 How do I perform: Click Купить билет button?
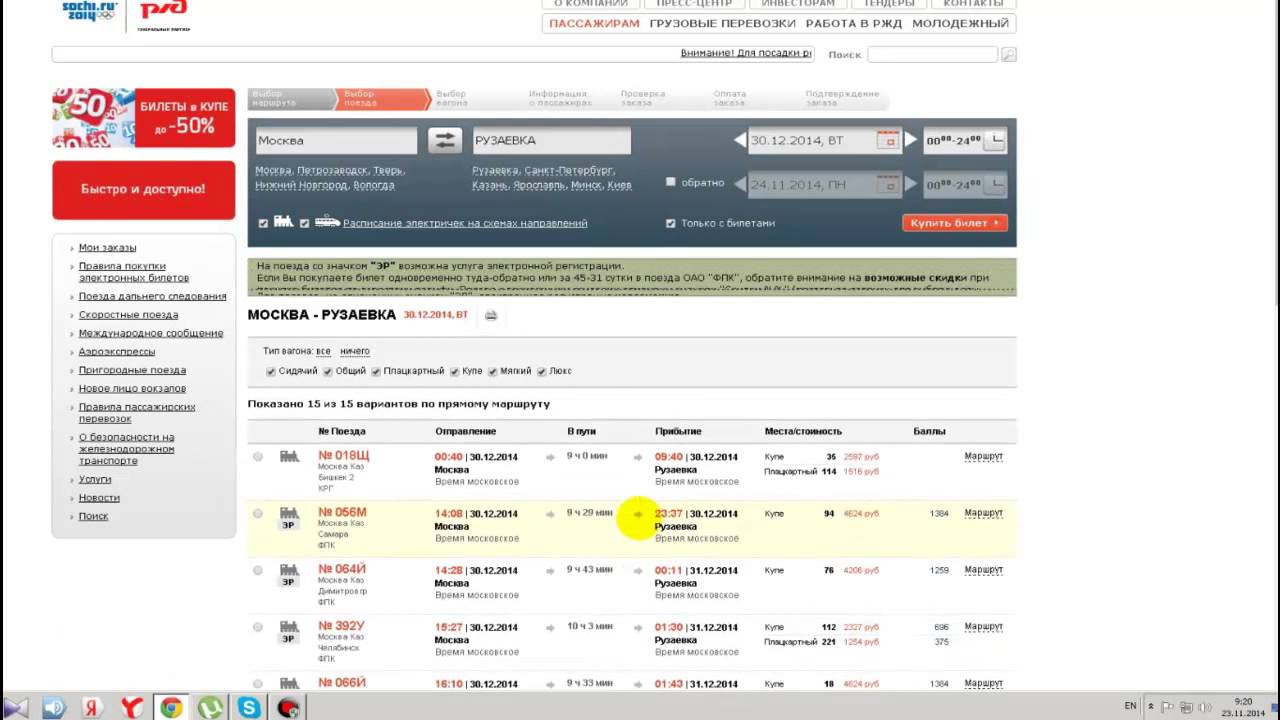click(x=954, y=223)
